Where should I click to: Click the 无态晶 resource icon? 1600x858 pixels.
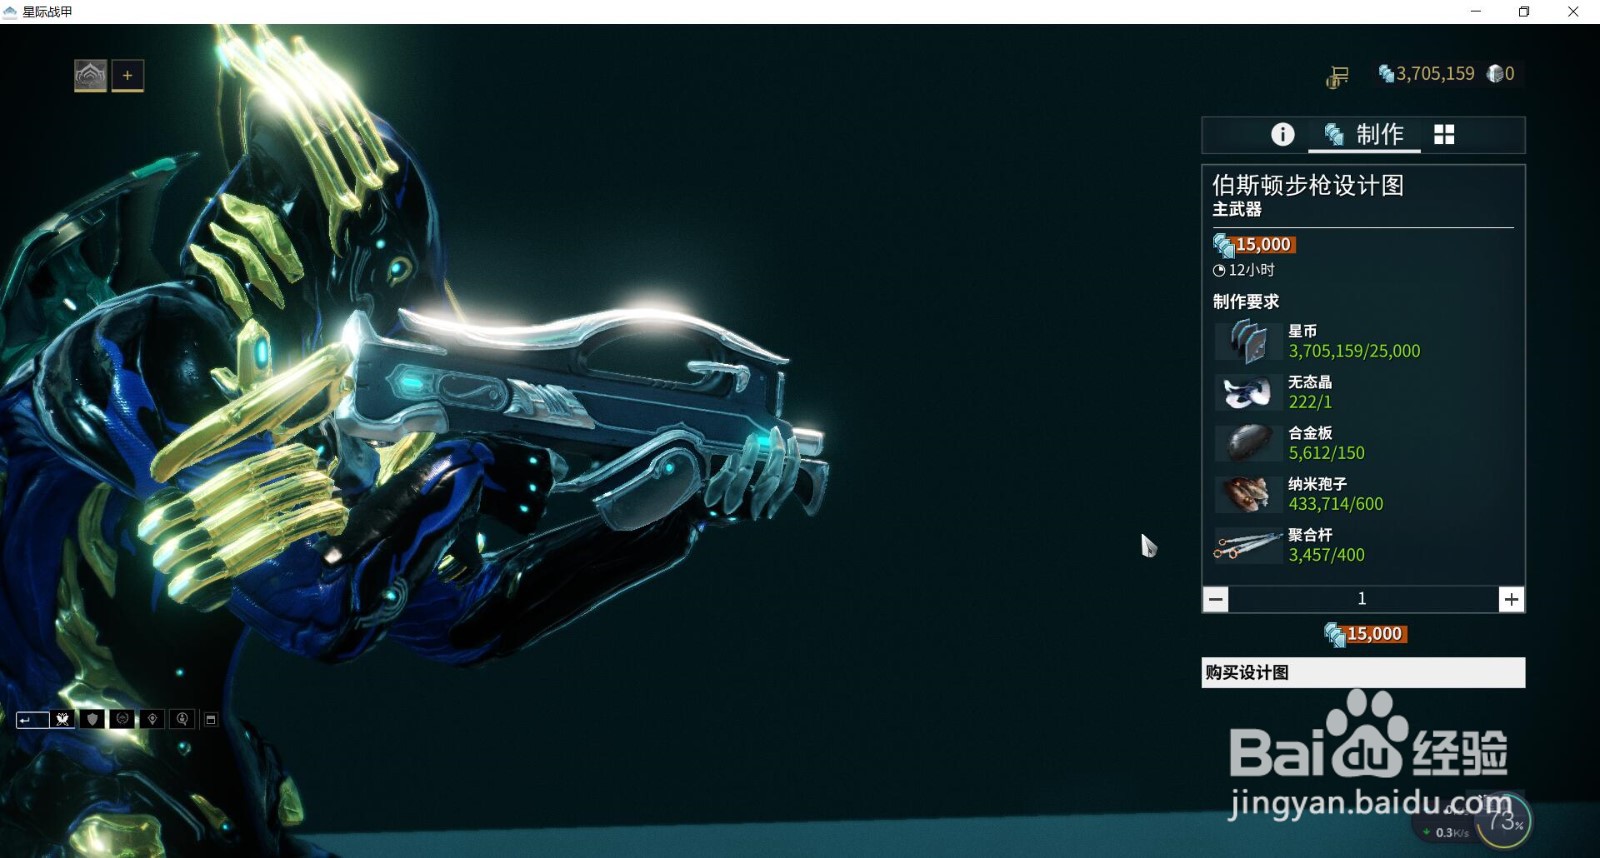click(x=1248, y=392)
